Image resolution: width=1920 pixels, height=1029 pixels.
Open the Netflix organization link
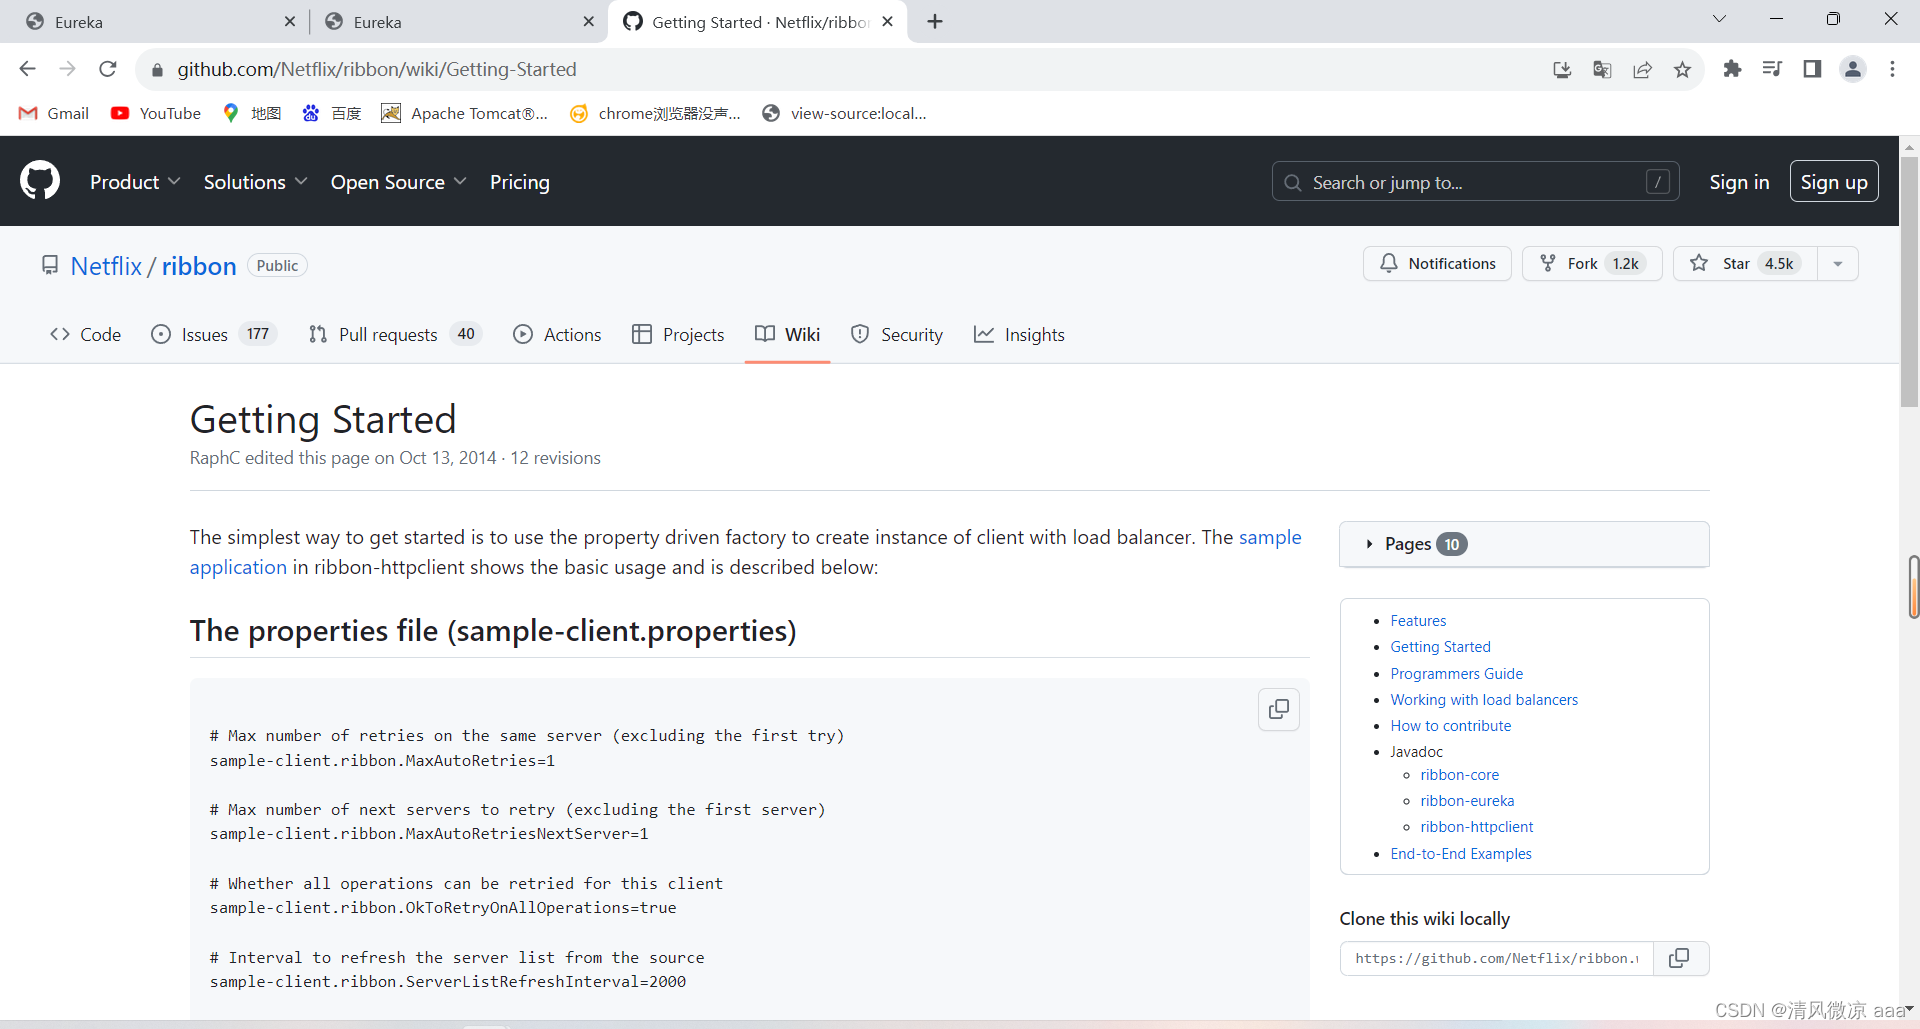106,266
